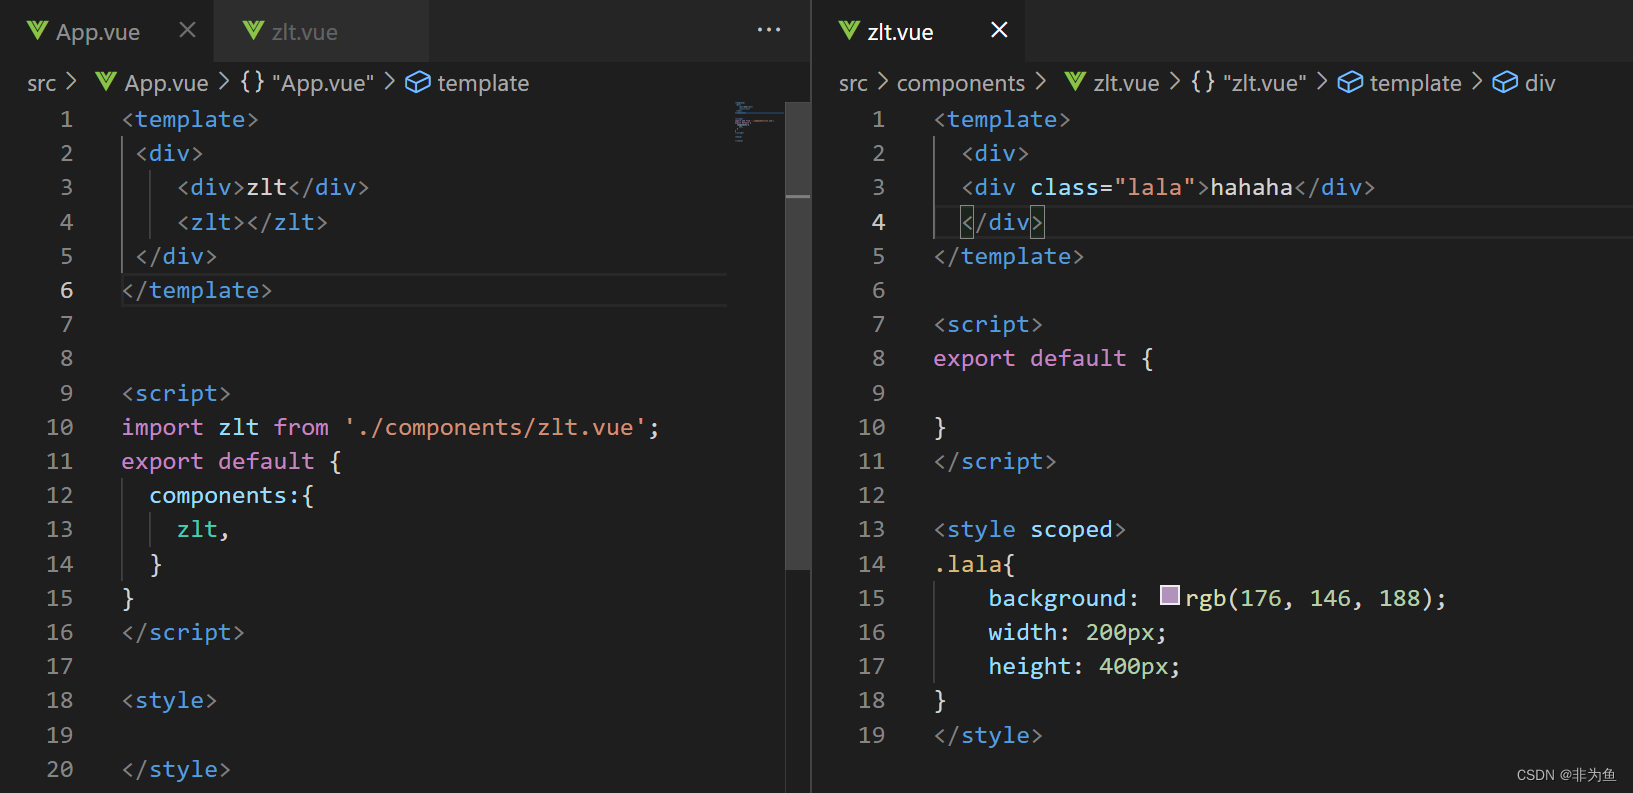This screenshot has width=1633, height=793.
Task: Click line number 4 in right zlt.vue
Action: (x=878, y=222)
